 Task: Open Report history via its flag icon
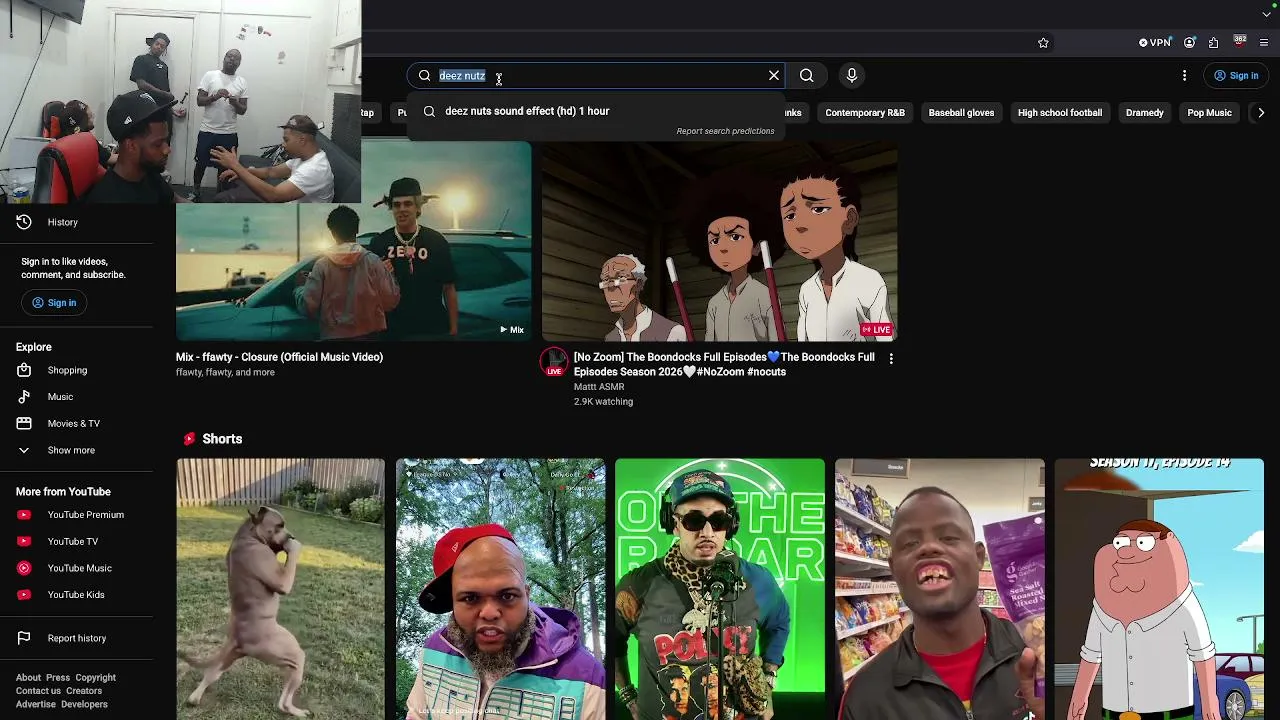tap(24, 638)
